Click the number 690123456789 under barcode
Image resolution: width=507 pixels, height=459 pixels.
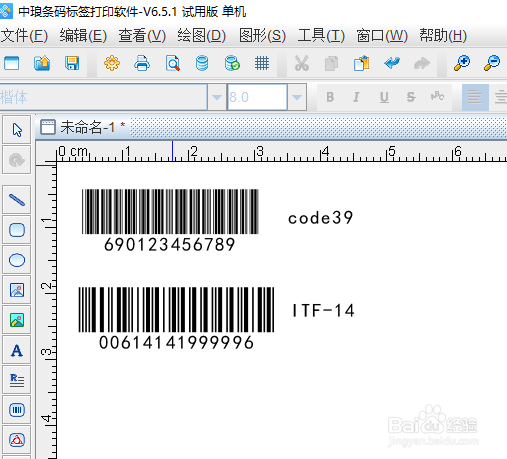tap(170, 245)
